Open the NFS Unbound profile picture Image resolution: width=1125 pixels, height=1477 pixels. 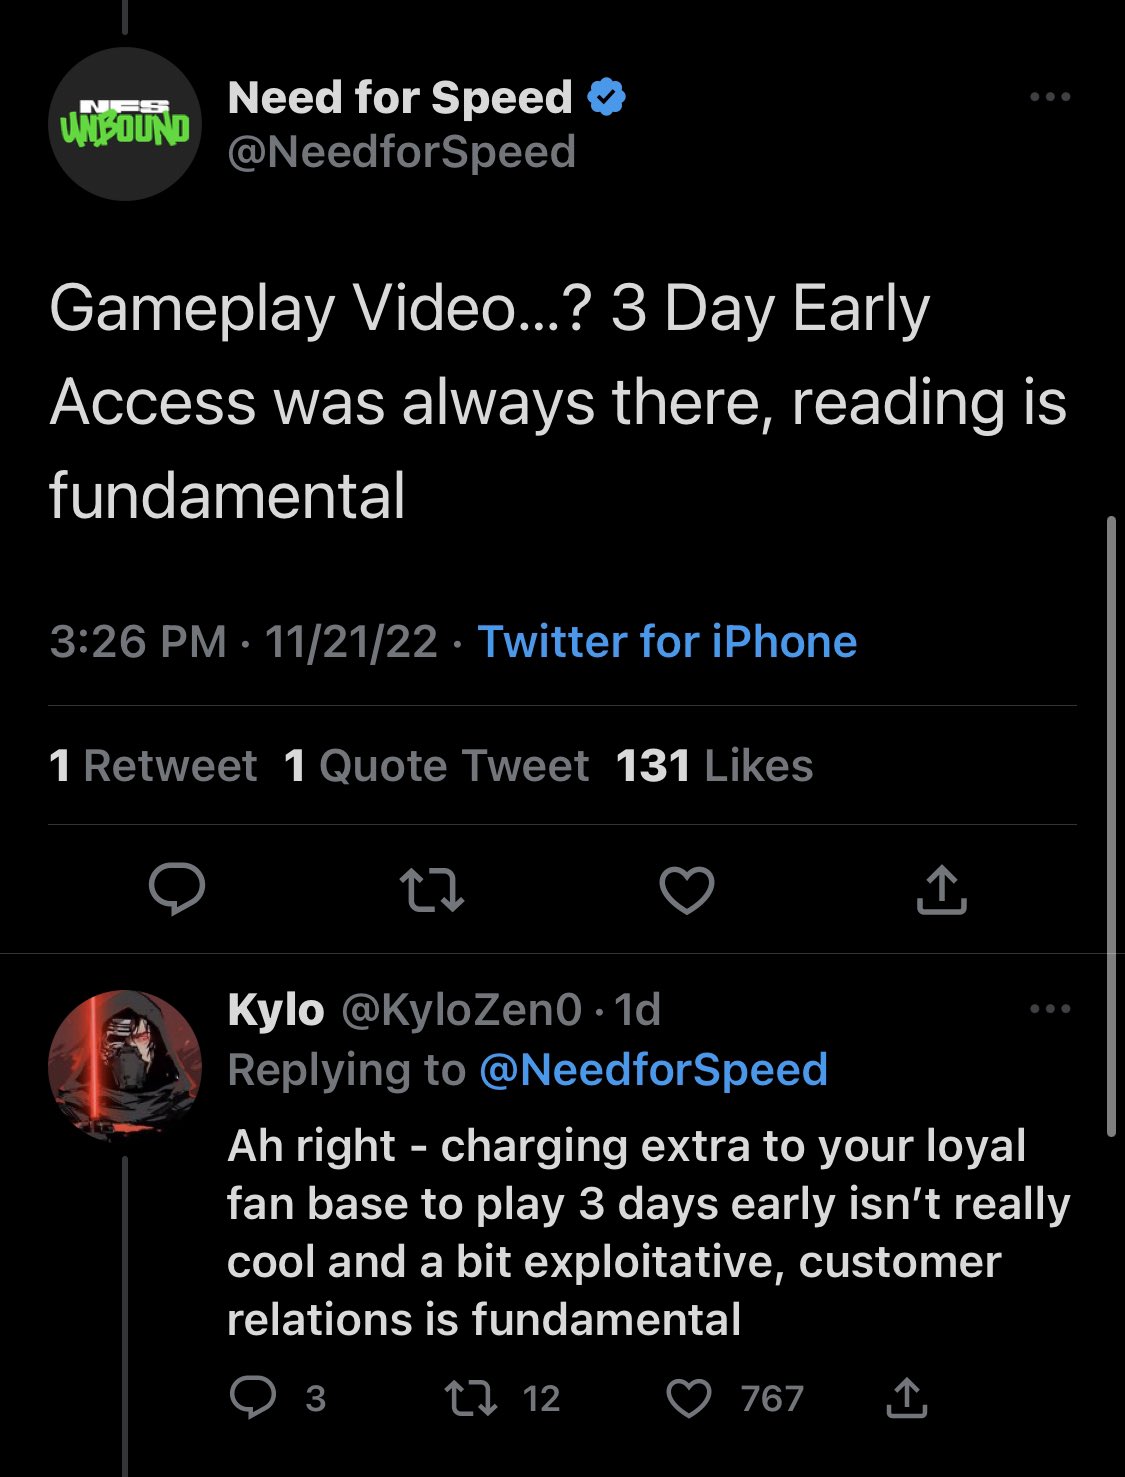(125, 124)
